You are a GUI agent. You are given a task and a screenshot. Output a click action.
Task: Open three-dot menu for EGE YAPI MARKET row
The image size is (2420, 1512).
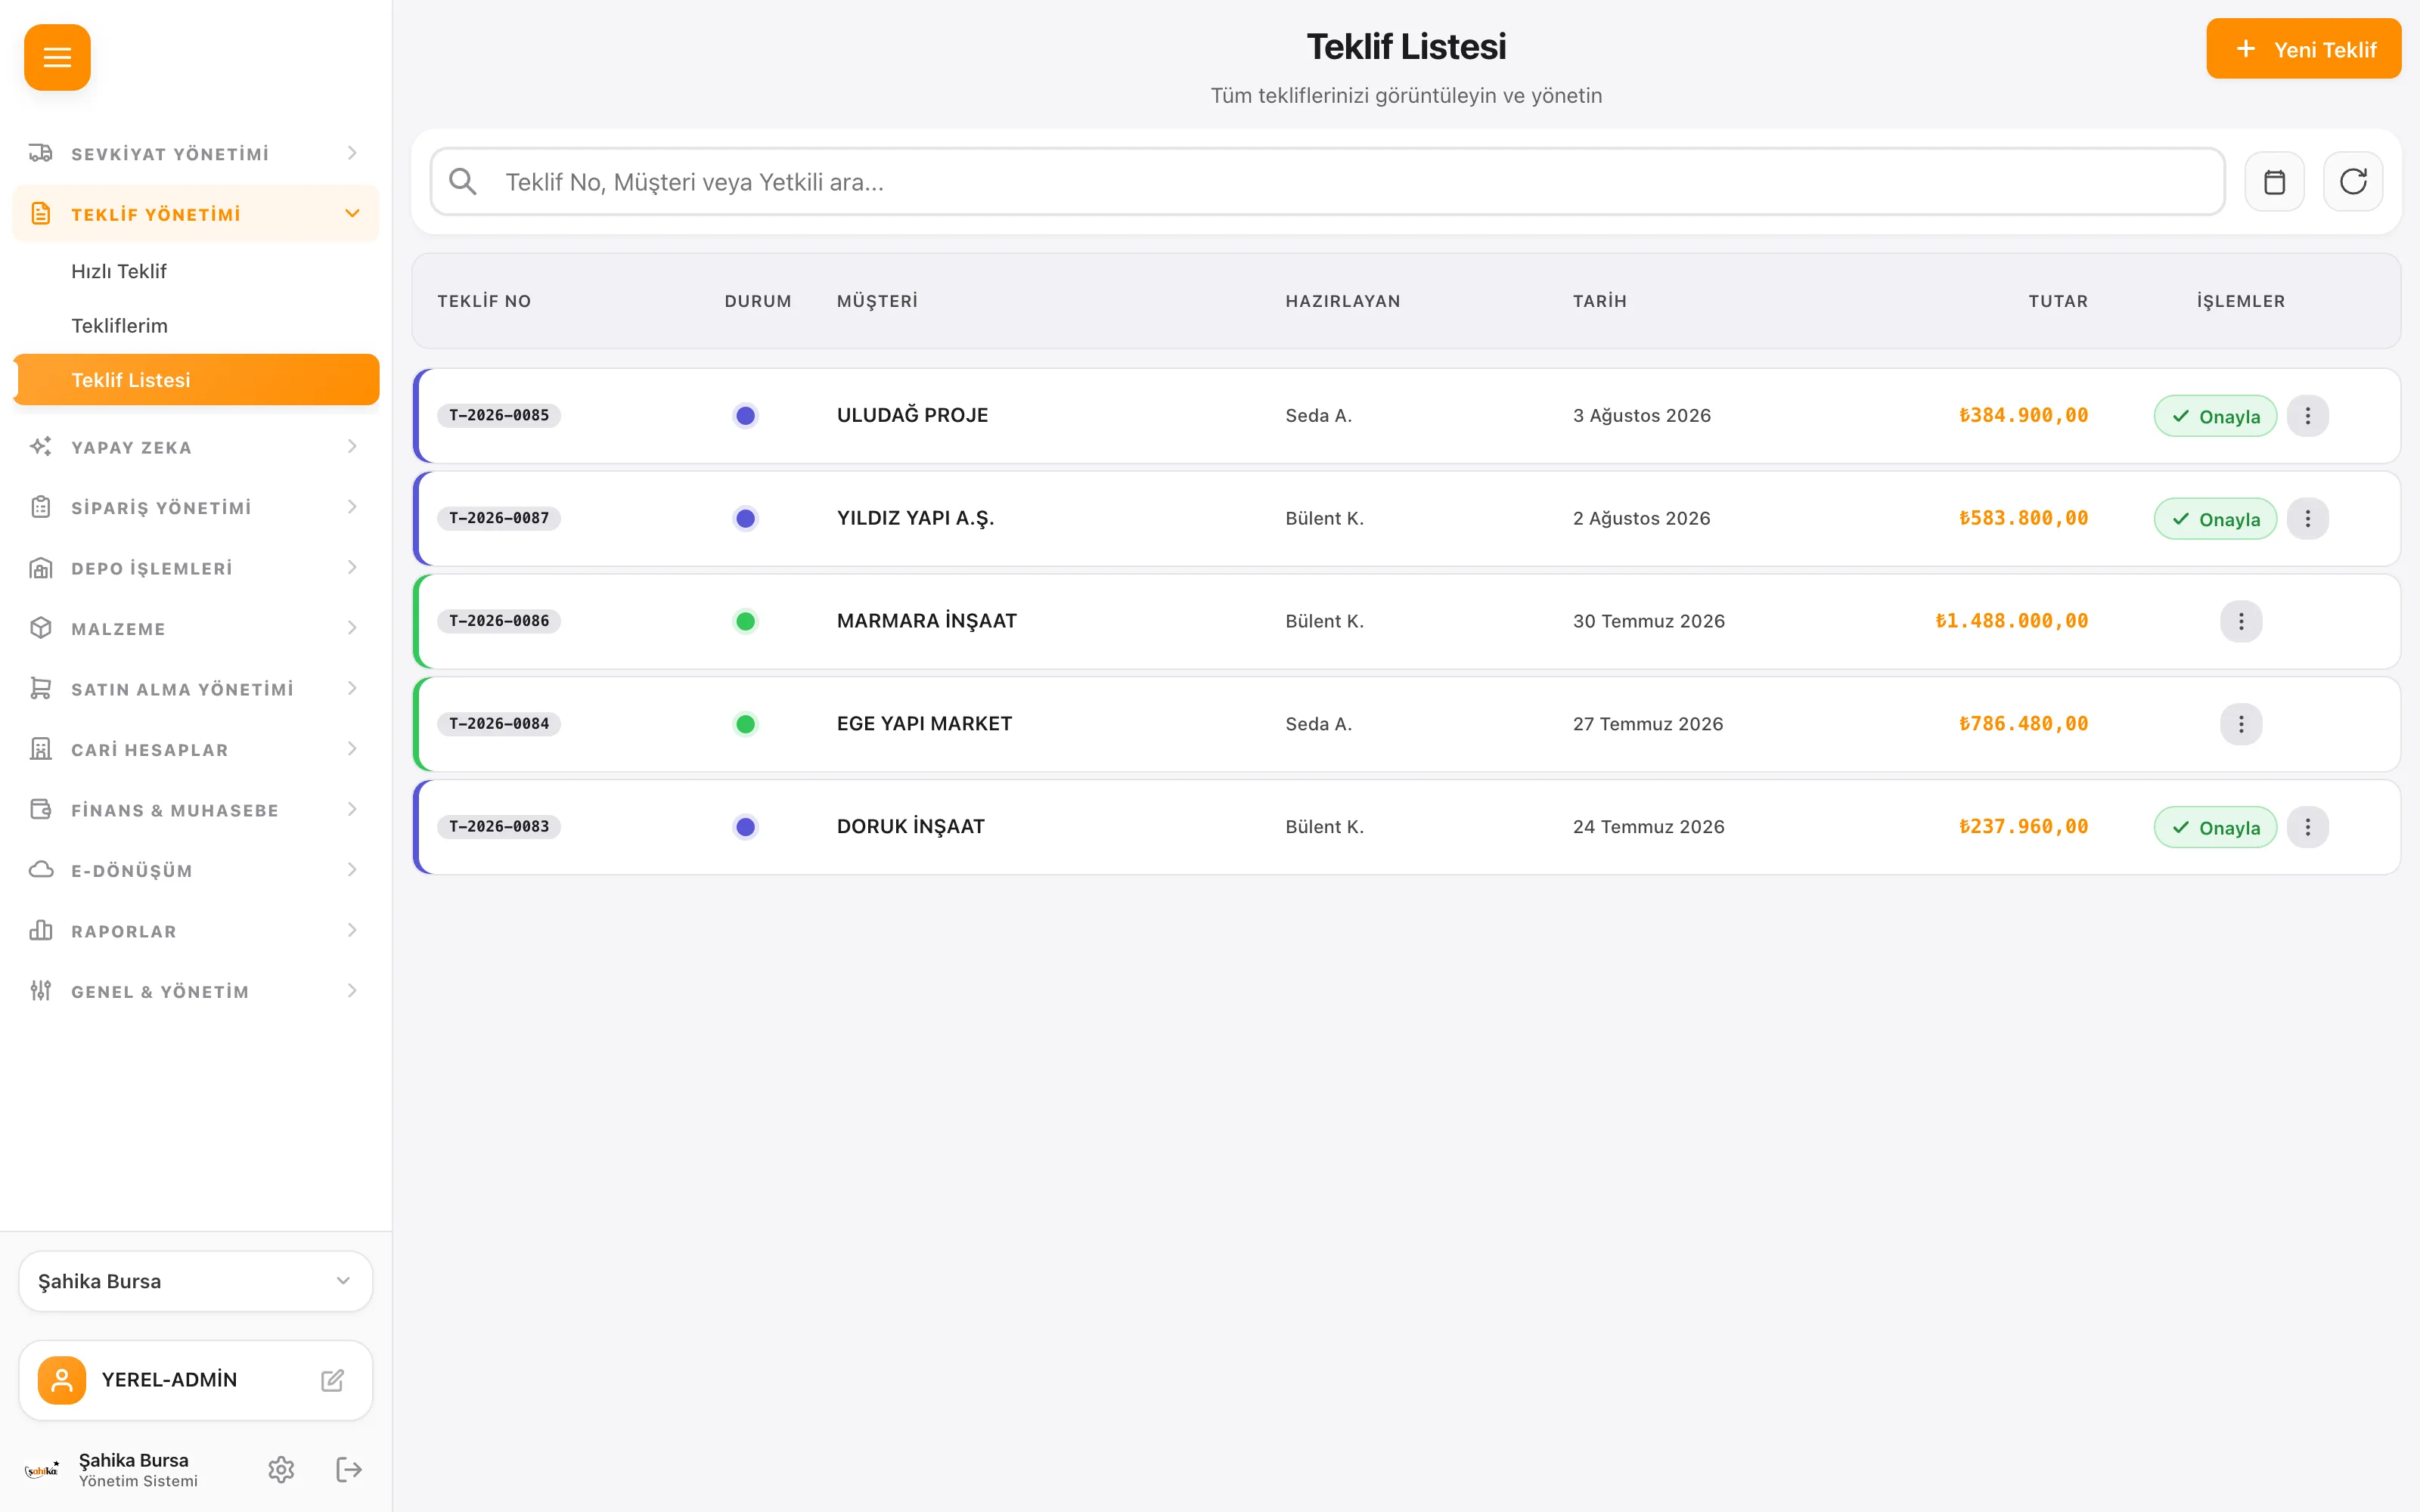click(2241, 724)
